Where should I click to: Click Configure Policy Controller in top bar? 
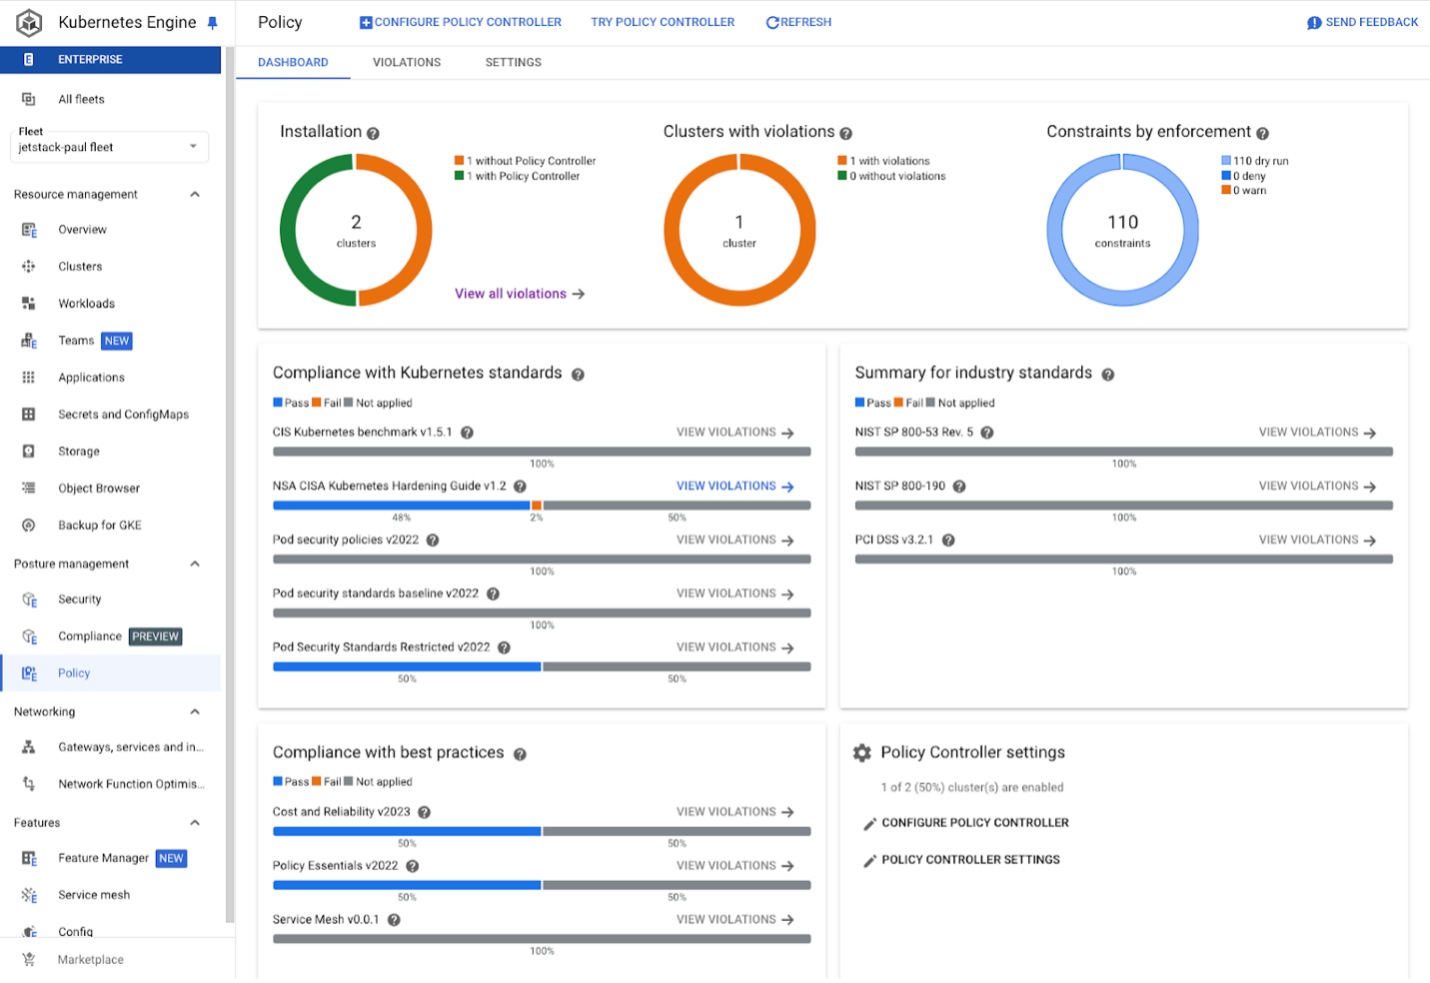461,22
